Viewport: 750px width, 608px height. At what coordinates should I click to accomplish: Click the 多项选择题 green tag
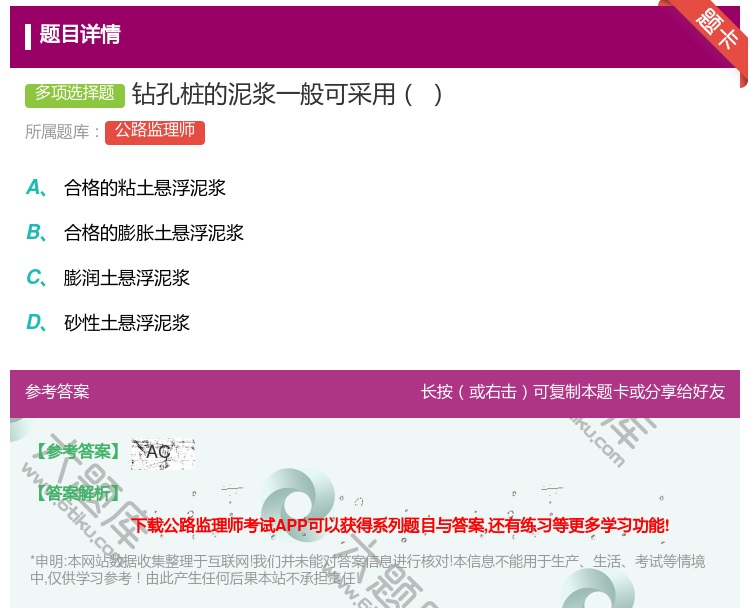[x=75, y=95]
